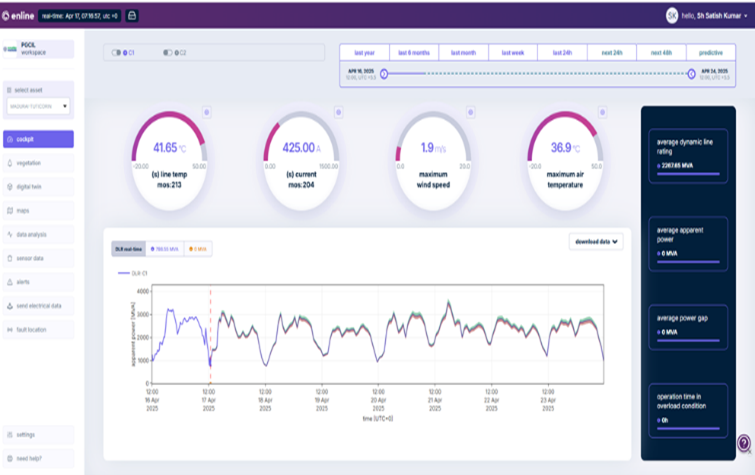
Task: Go to fault location in the sidebar
Action: click(38, 329)
